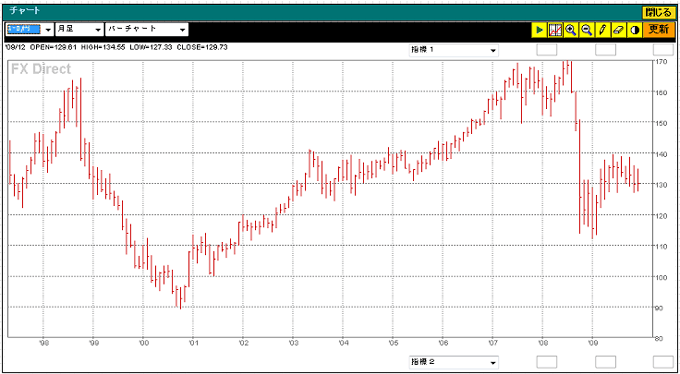Expand the 指標 2 indicator dropdown
This screenshot has height=374, width=680.
[454, 362]
